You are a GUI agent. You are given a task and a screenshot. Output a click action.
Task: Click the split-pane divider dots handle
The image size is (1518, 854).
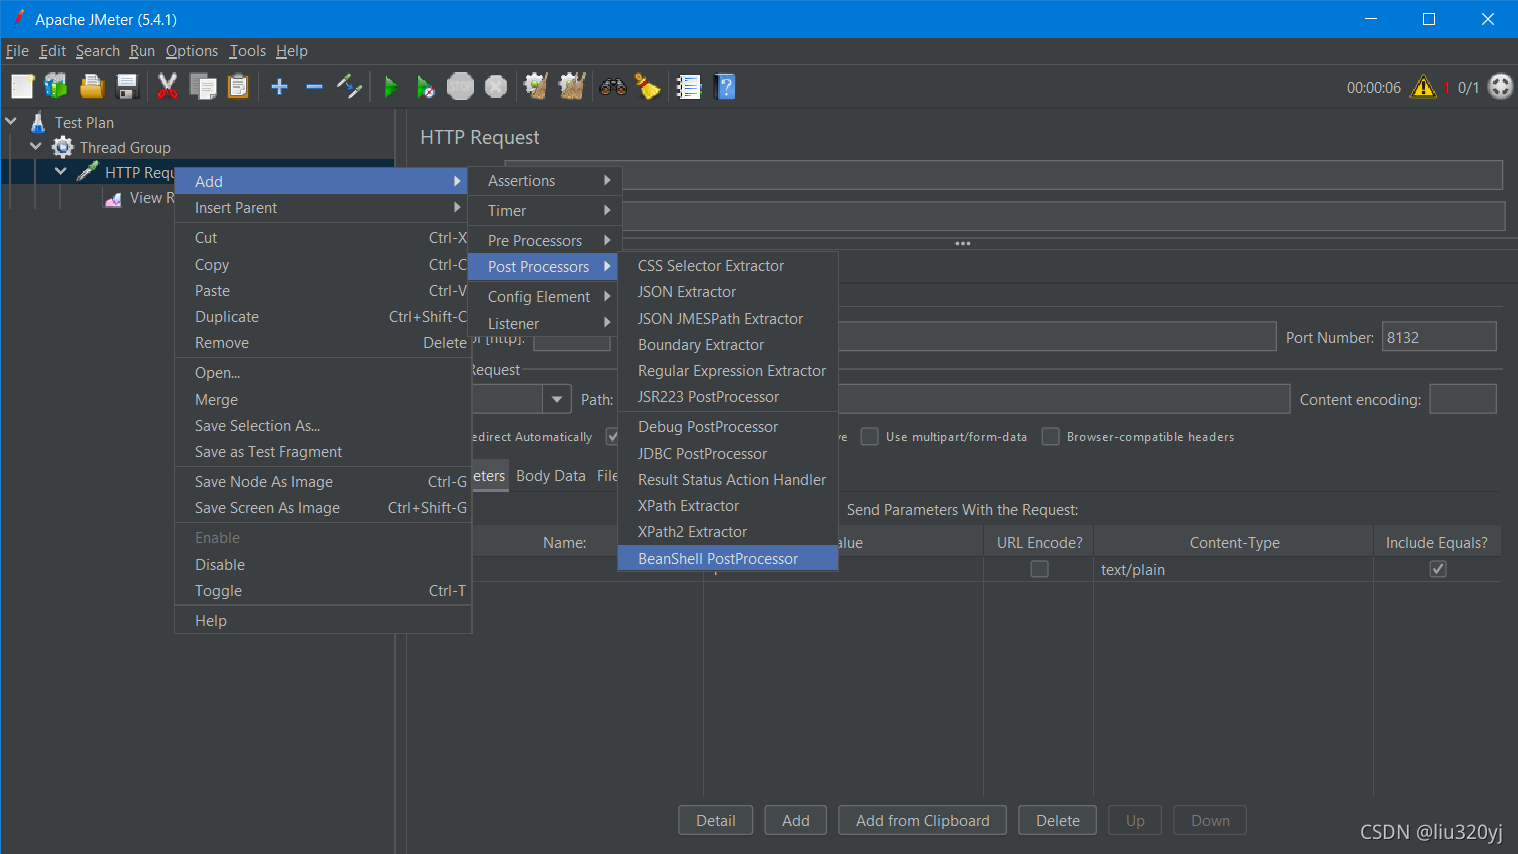(963, 243)
